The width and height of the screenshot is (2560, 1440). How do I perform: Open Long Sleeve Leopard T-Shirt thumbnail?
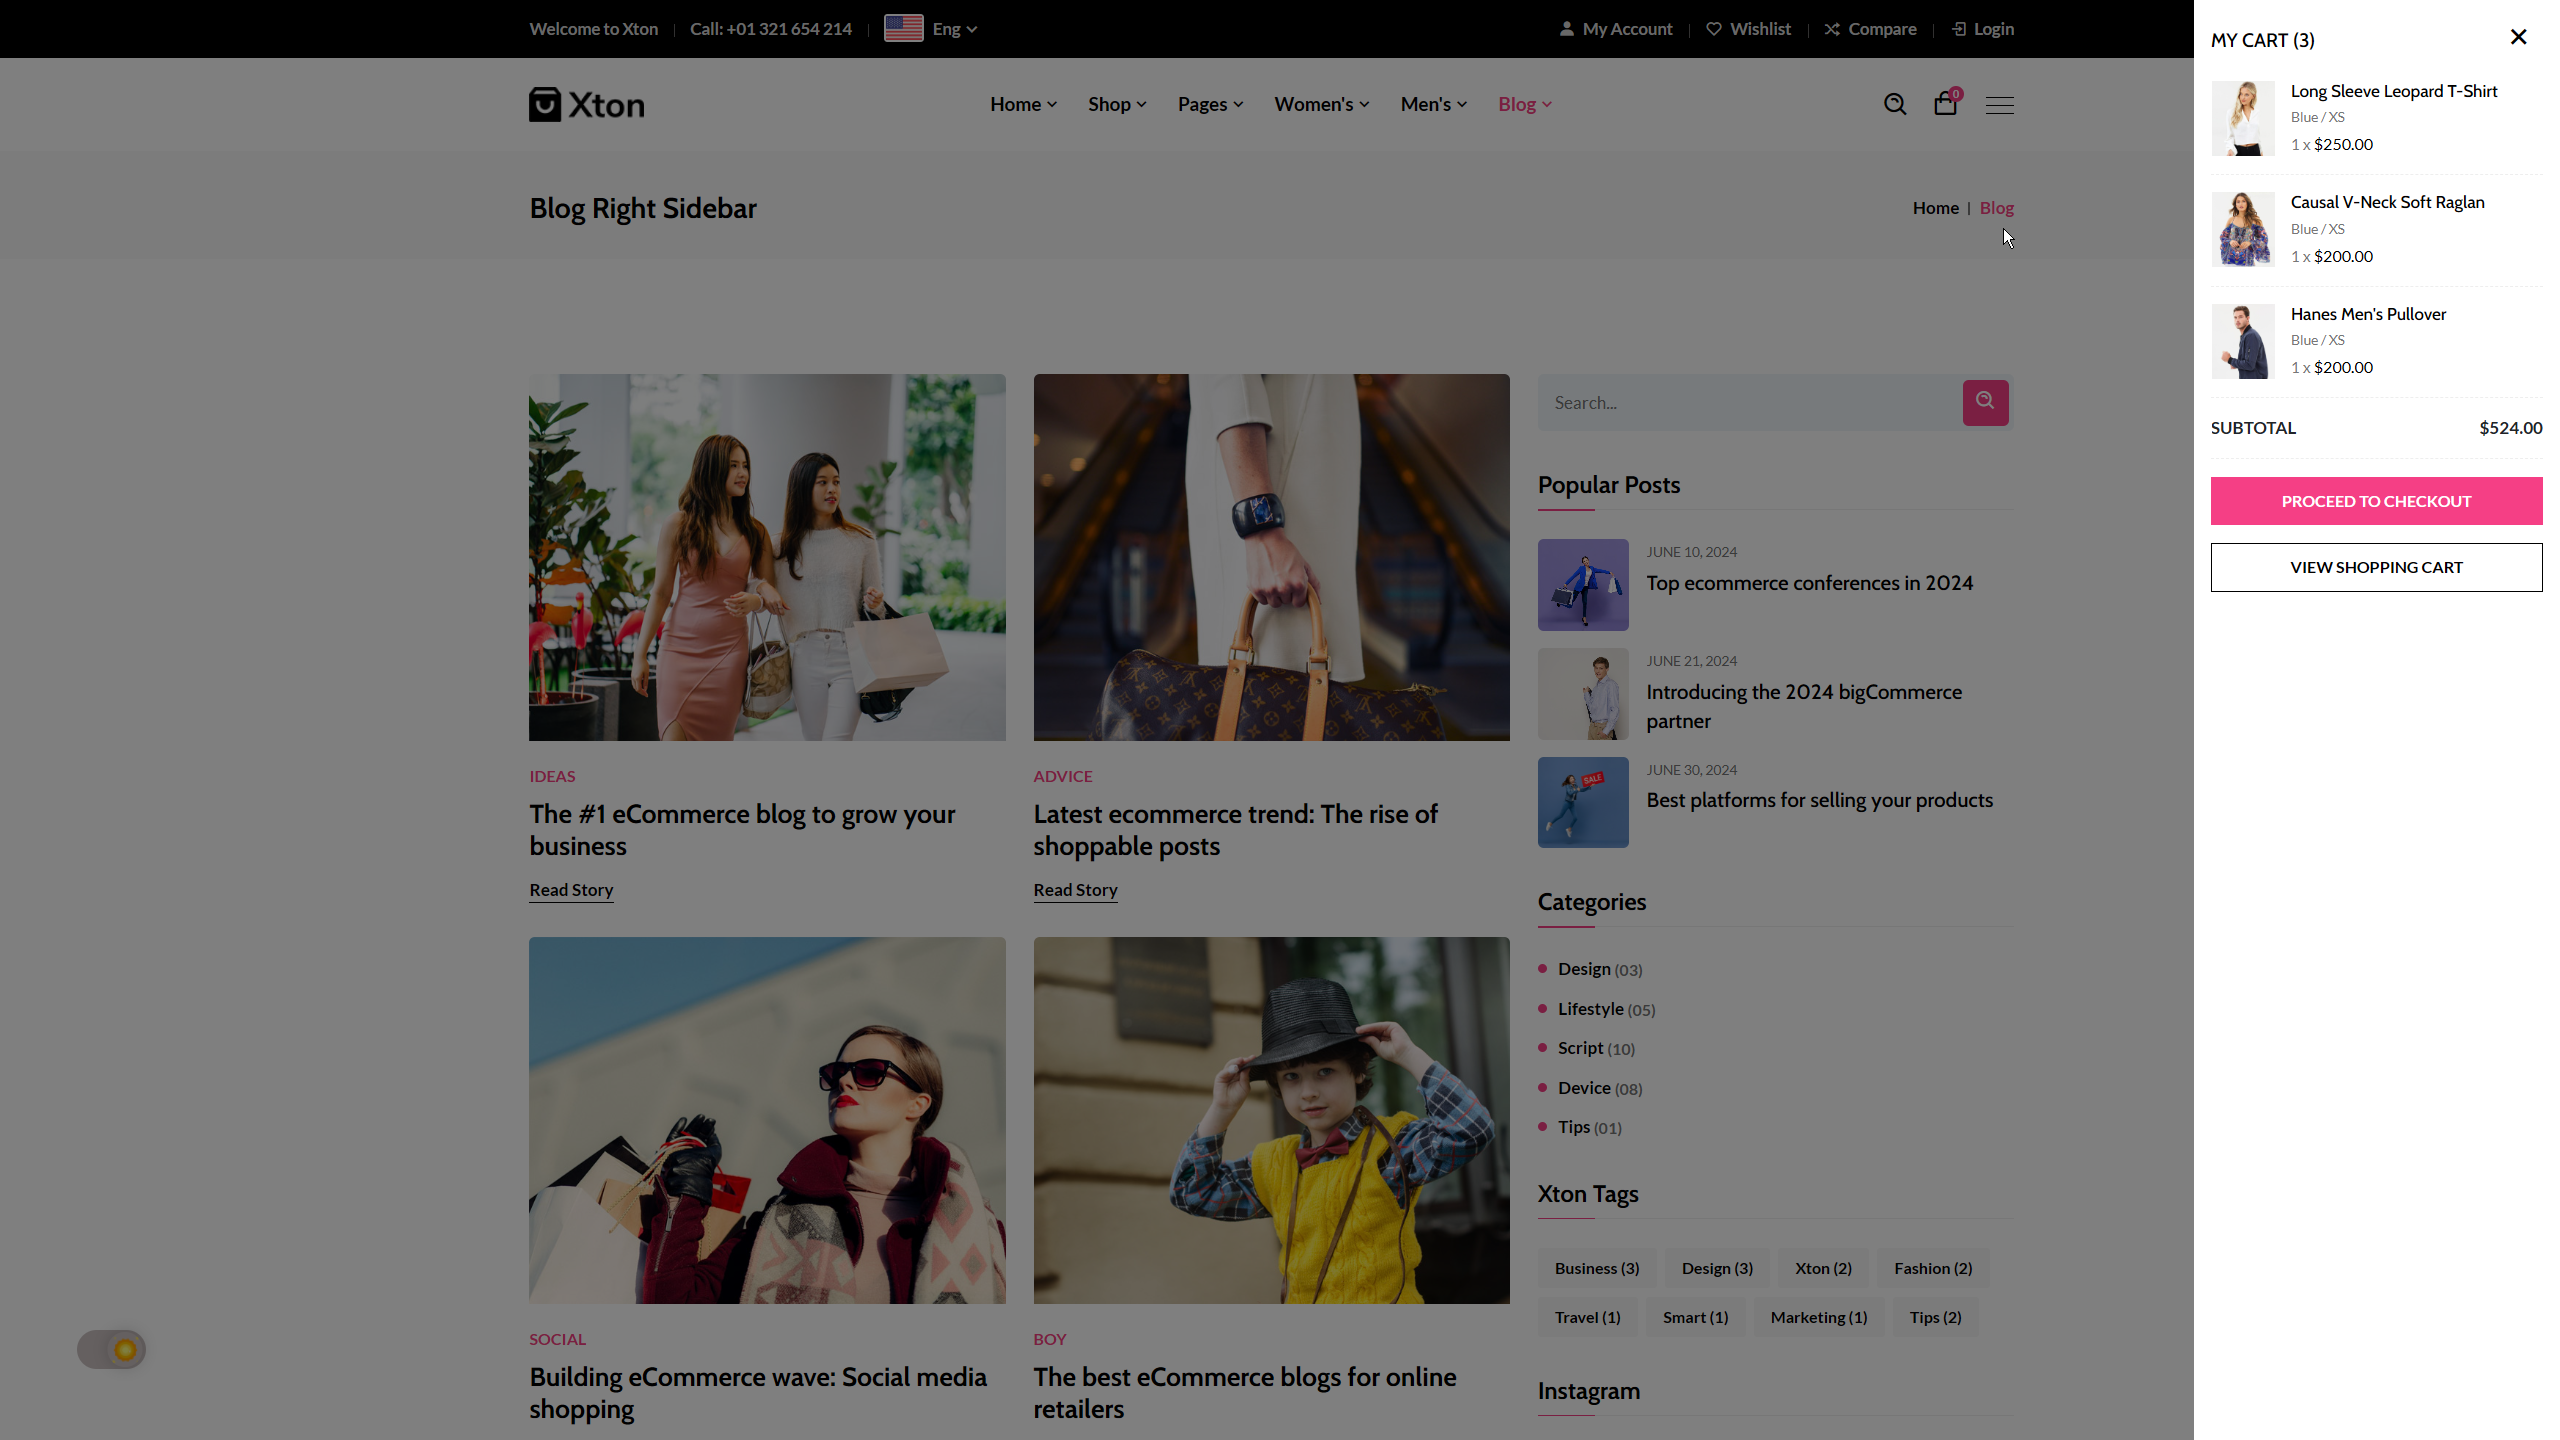click(x=2243, y=118)
